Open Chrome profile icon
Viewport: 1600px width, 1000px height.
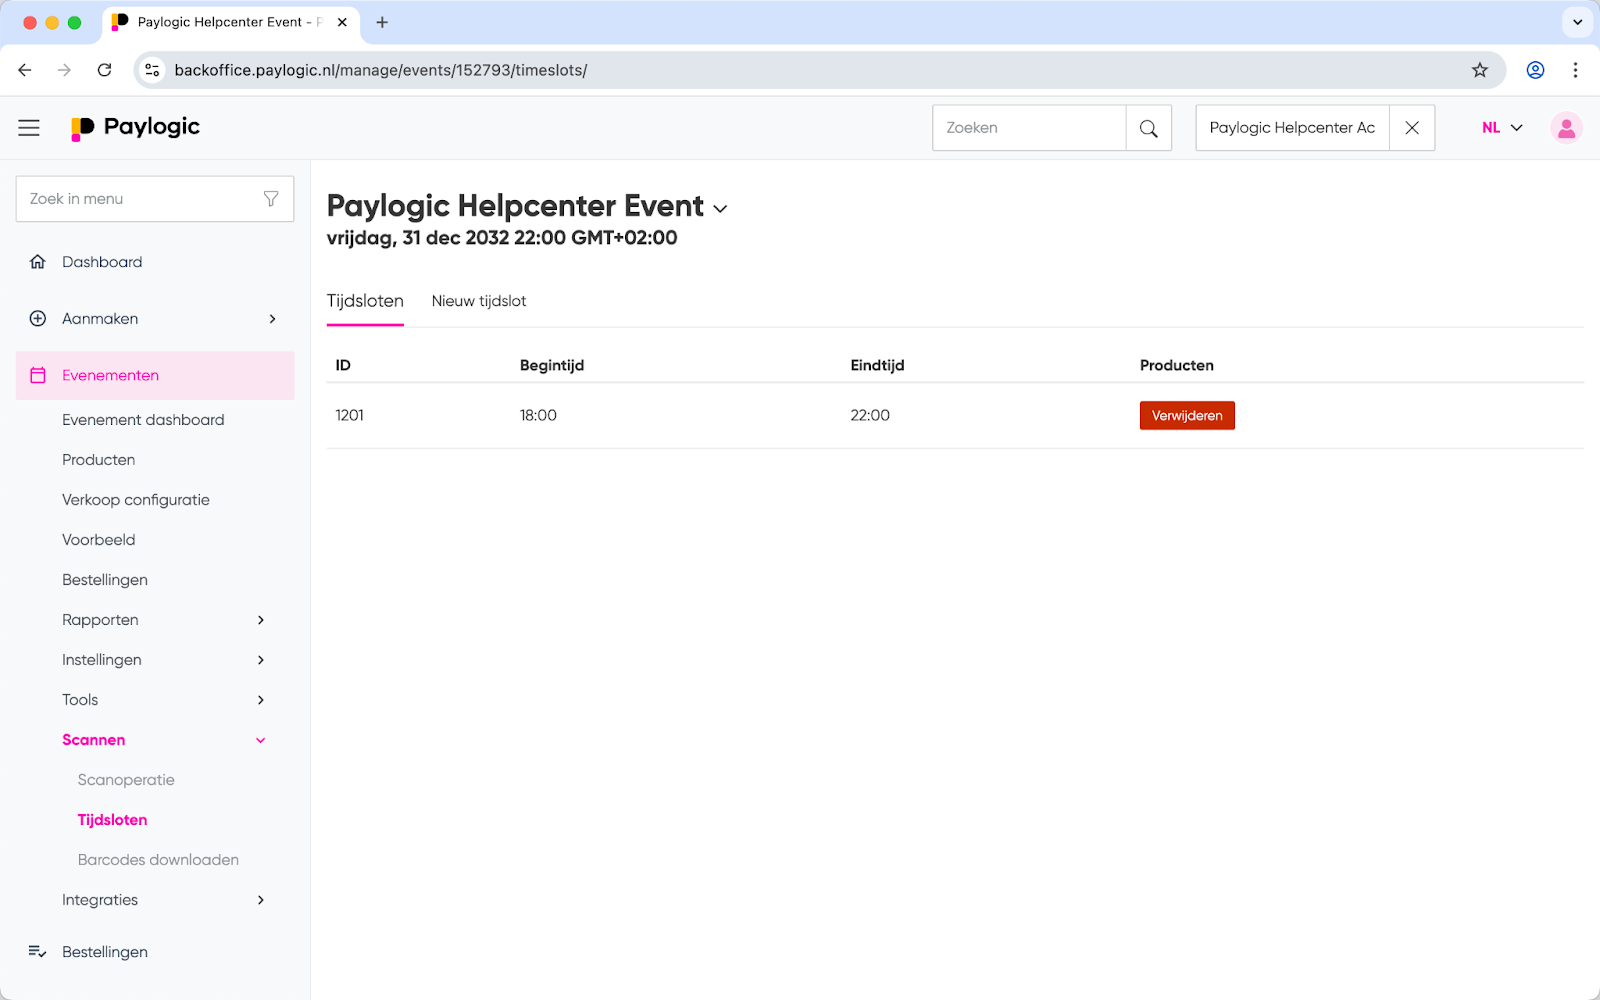tap(1535, 70)
